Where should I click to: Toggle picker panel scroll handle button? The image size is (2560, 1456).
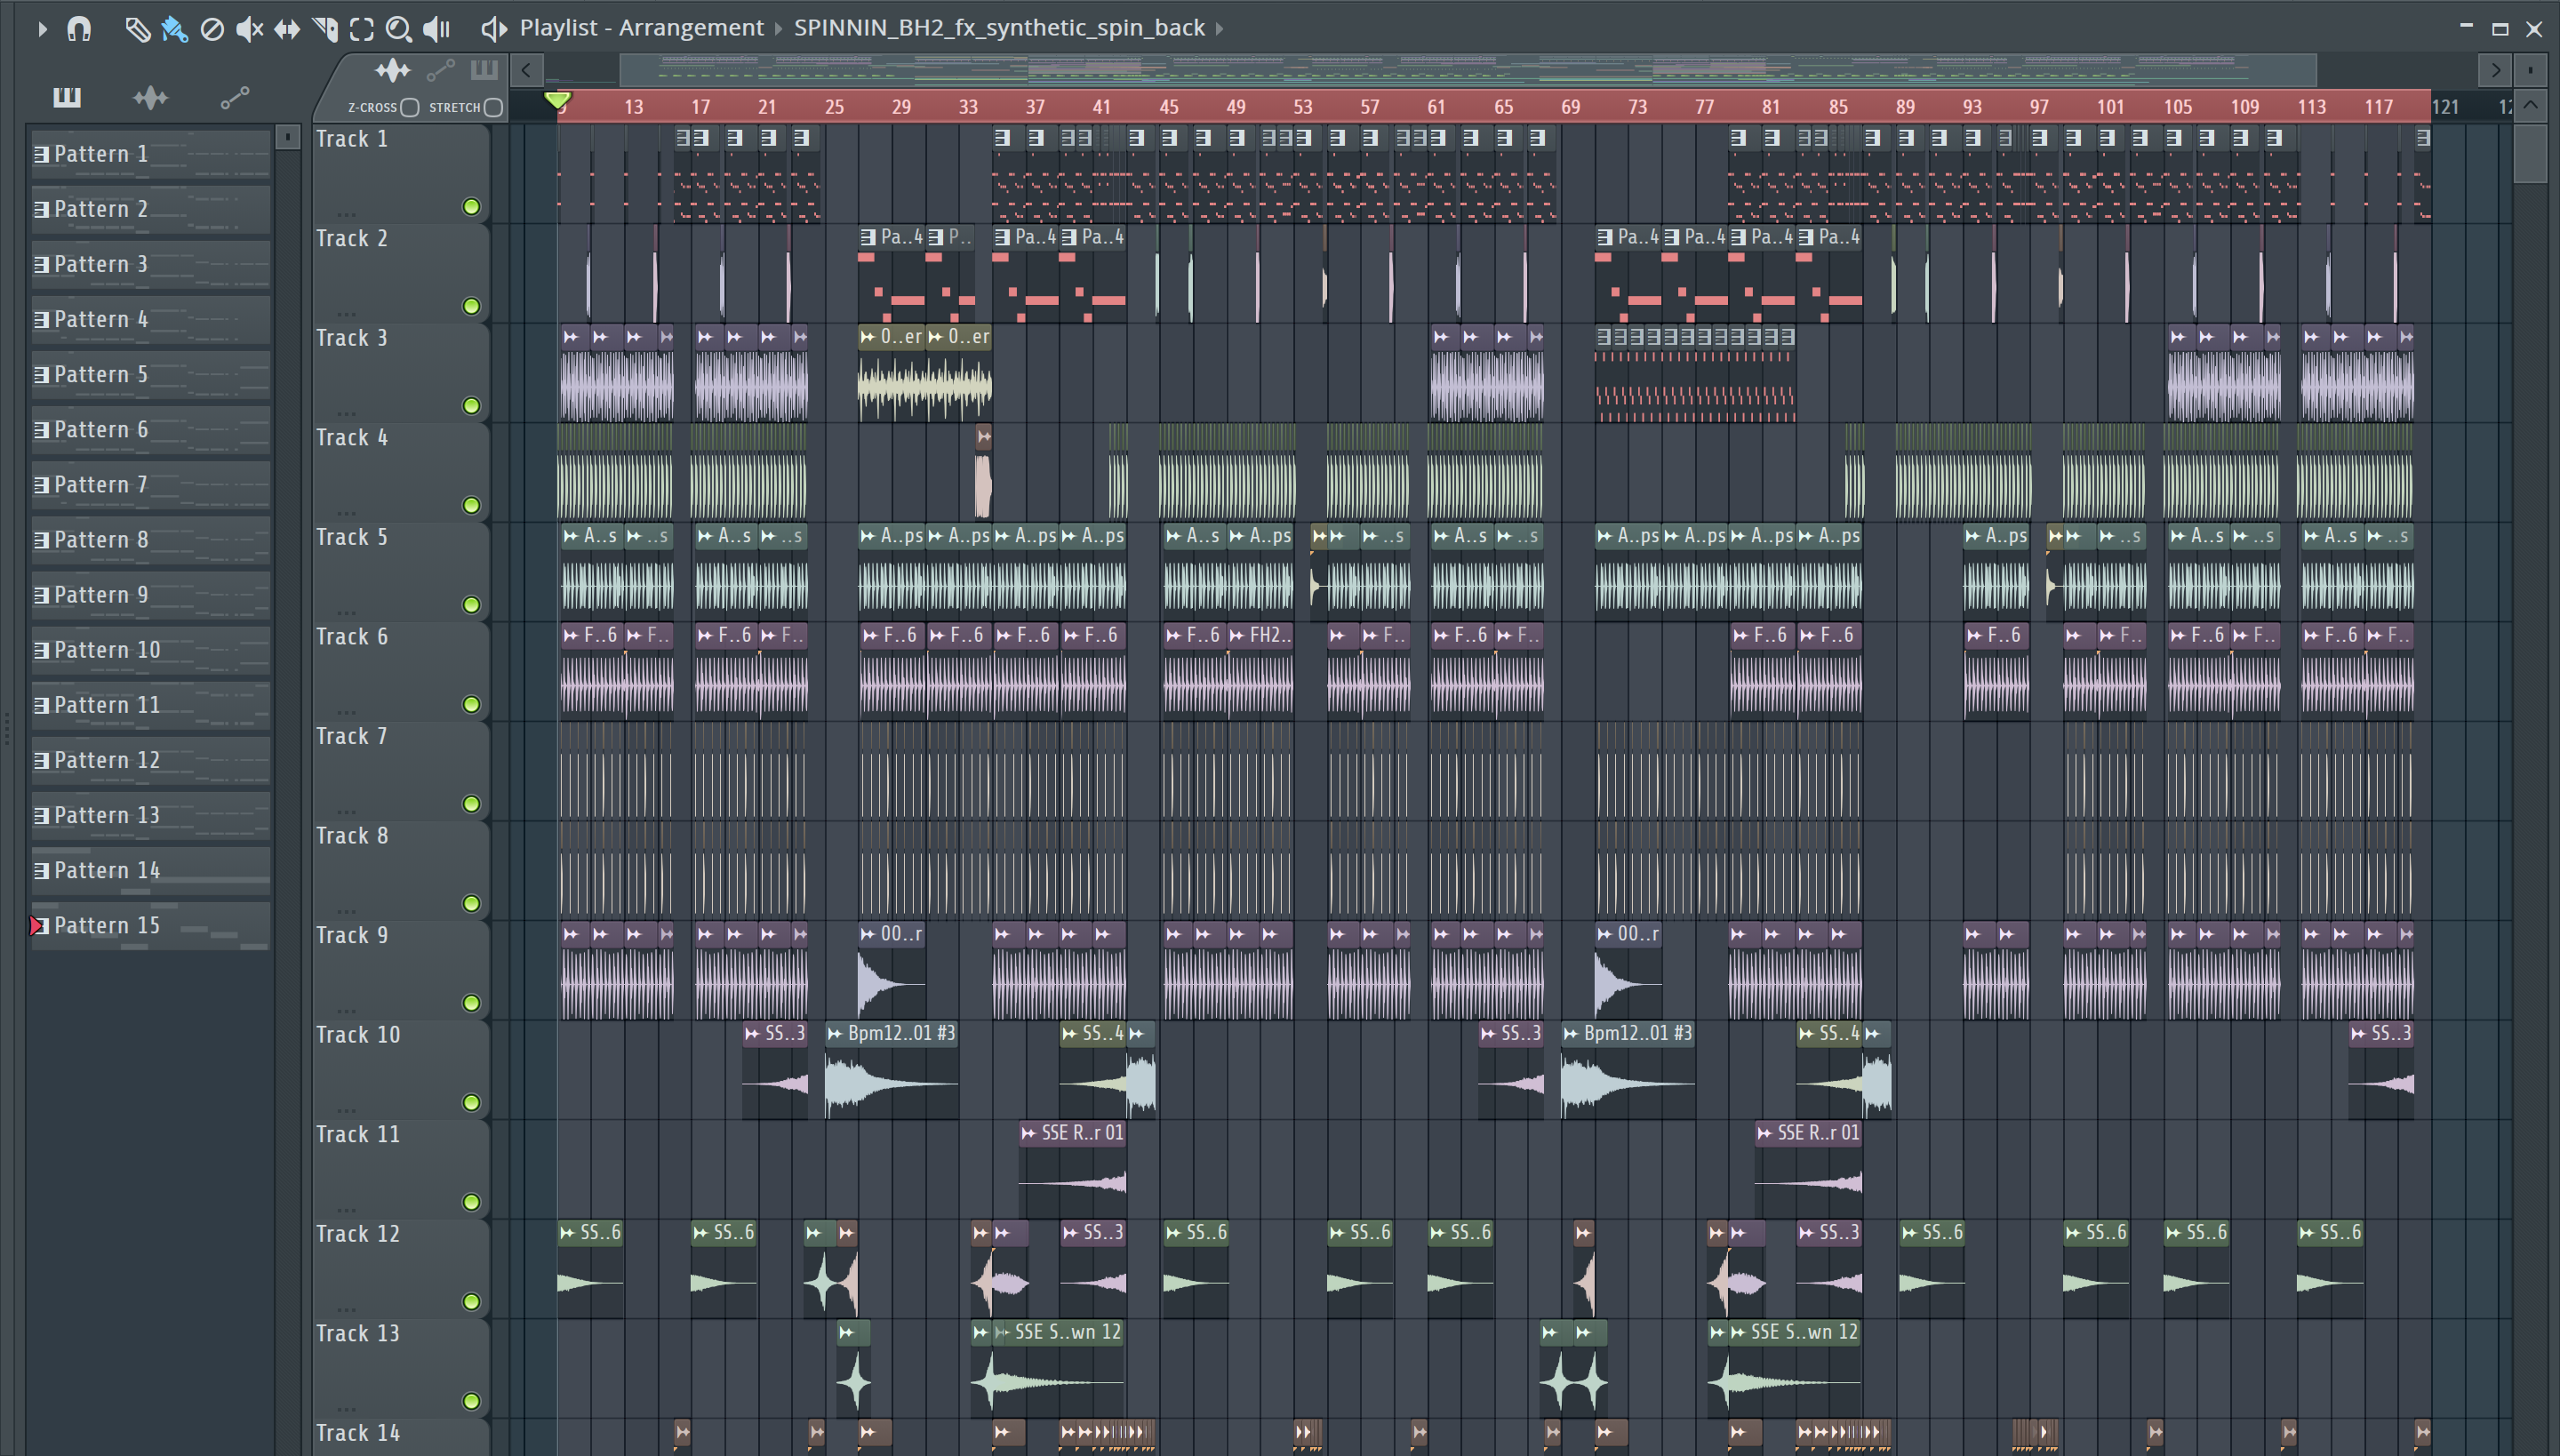[287, 137]
